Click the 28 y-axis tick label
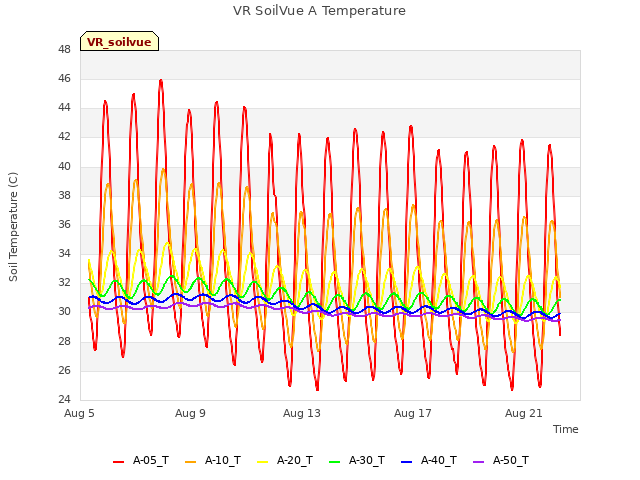Image resolution: width=640 pixels, height=480 pixels. click(64, 342)
